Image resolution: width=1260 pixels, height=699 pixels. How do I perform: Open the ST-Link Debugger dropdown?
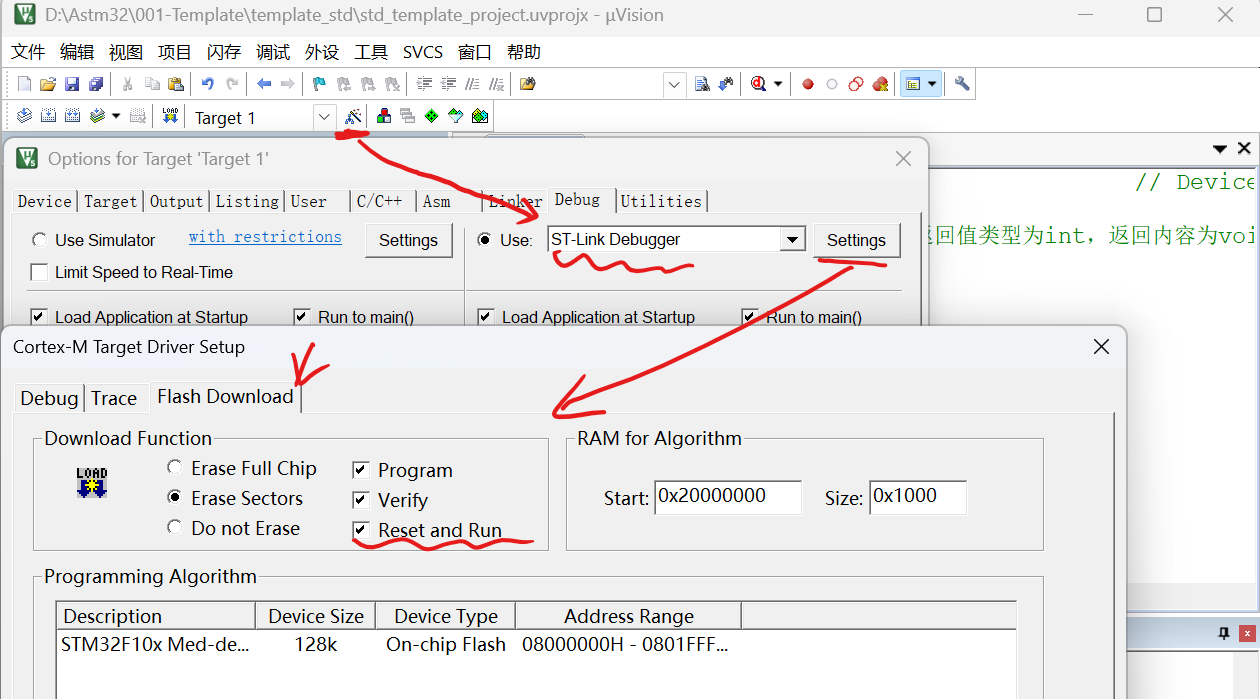(793, 240)
